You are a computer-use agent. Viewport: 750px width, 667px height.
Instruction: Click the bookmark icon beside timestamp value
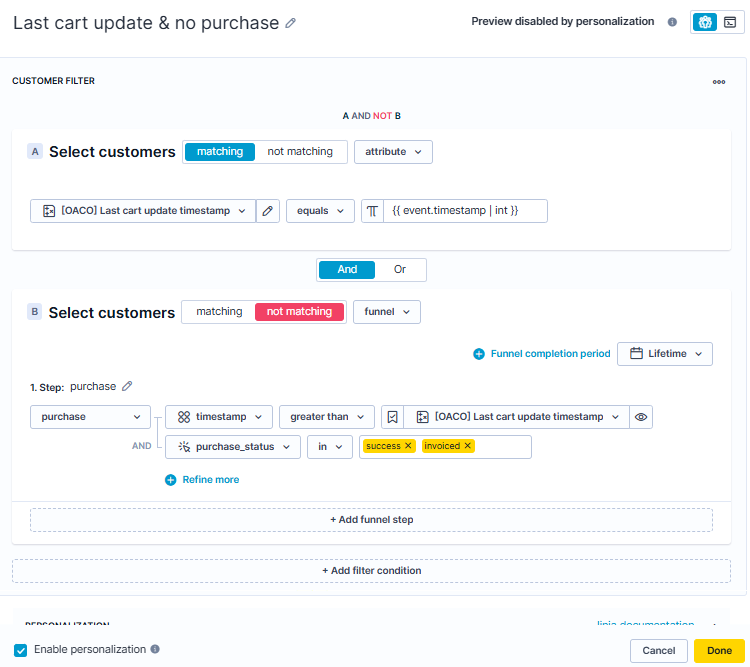(x=393, y=417)
